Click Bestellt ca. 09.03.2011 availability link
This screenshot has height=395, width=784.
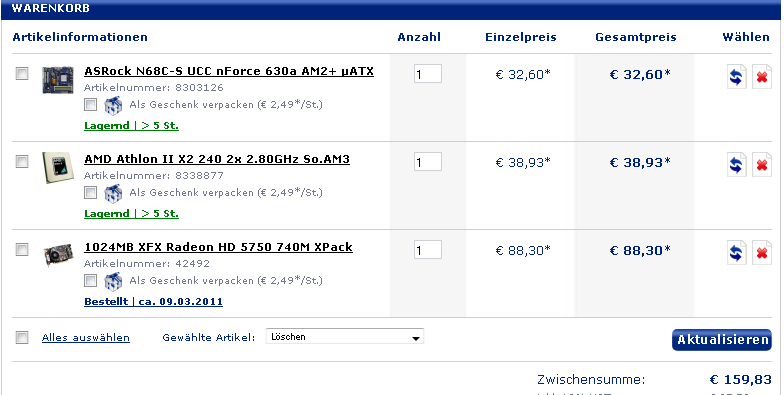click(154, 302)
